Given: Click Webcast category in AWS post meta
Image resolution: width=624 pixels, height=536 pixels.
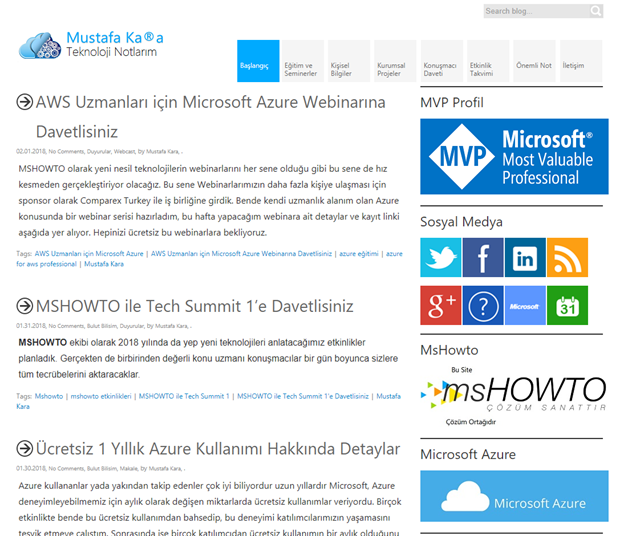Looking at the screenshot, I should pyautogui.click(x=124, y=152).
